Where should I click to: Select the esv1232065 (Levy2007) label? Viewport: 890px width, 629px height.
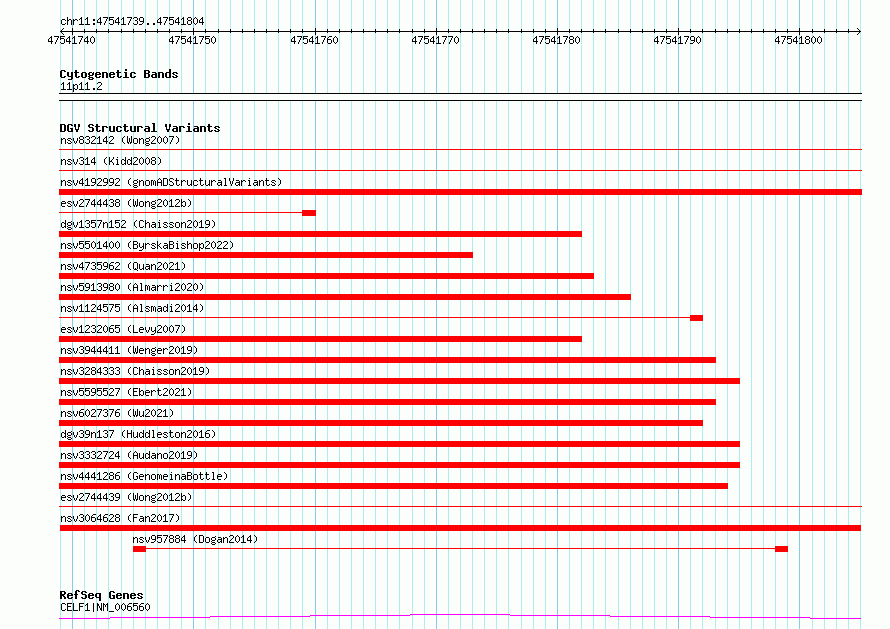point(123,329)
